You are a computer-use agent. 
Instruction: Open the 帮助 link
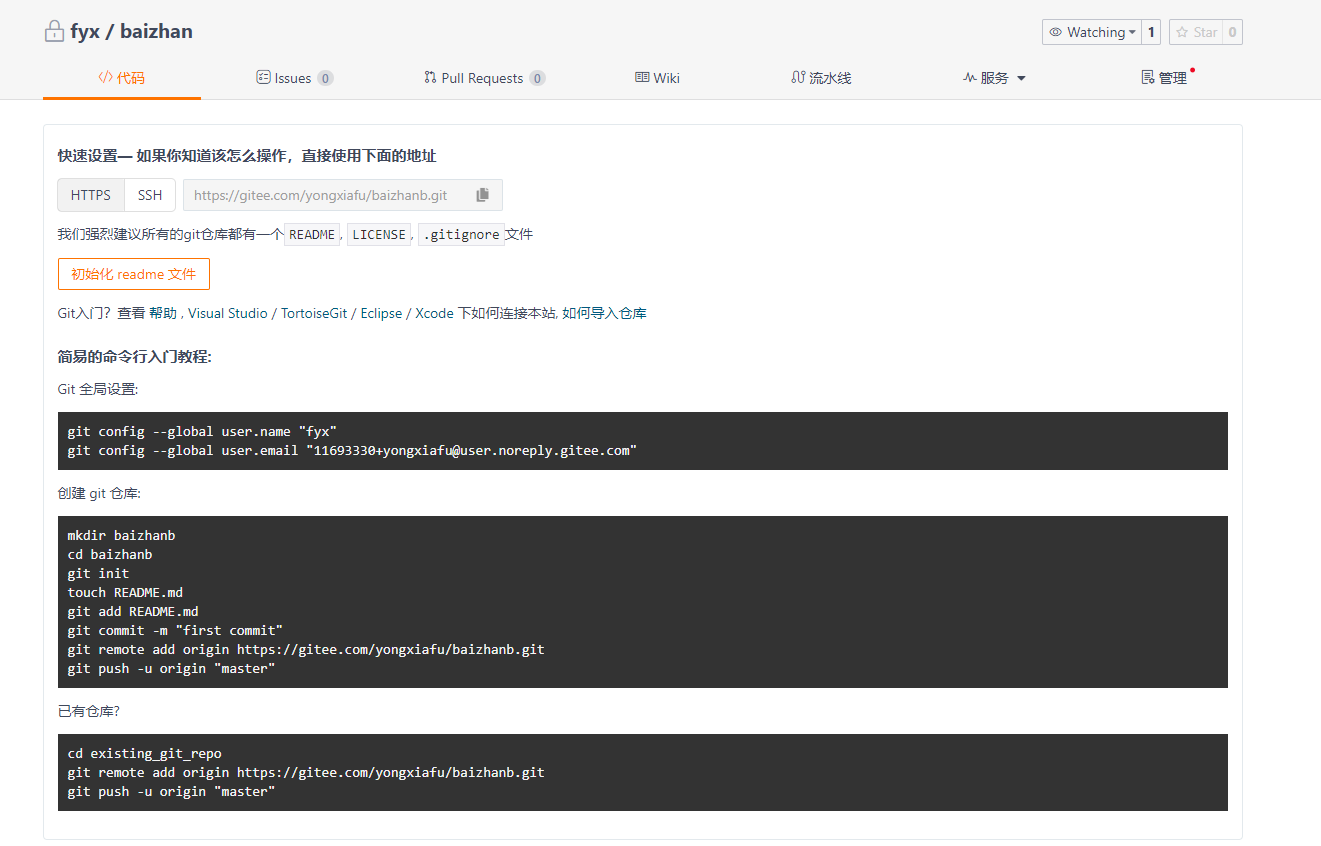(x=163, y=313)
